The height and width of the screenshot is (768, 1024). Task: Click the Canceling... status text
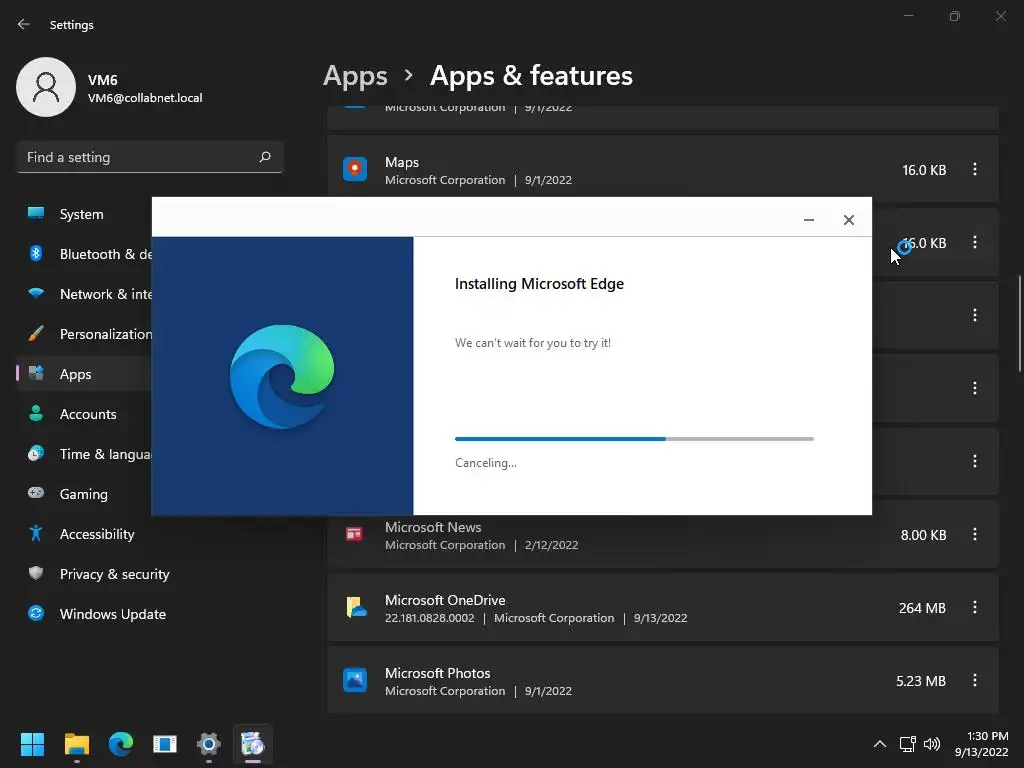[x=486, y=463]
